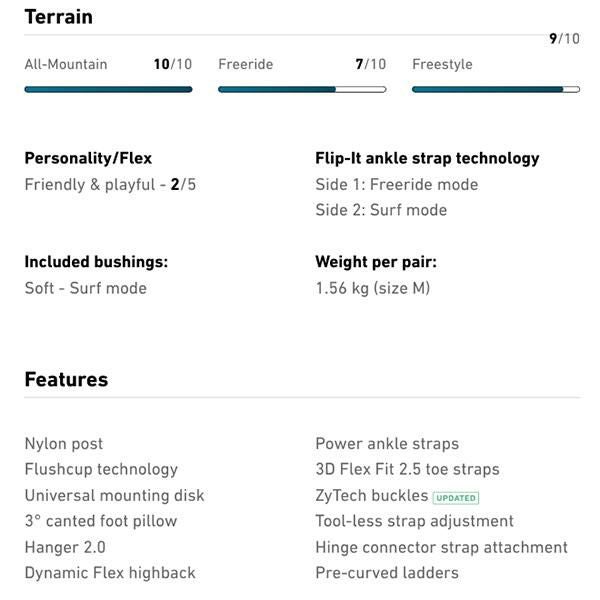
Task: Click the Flushcup technology feature
Action: pos(101,469)
